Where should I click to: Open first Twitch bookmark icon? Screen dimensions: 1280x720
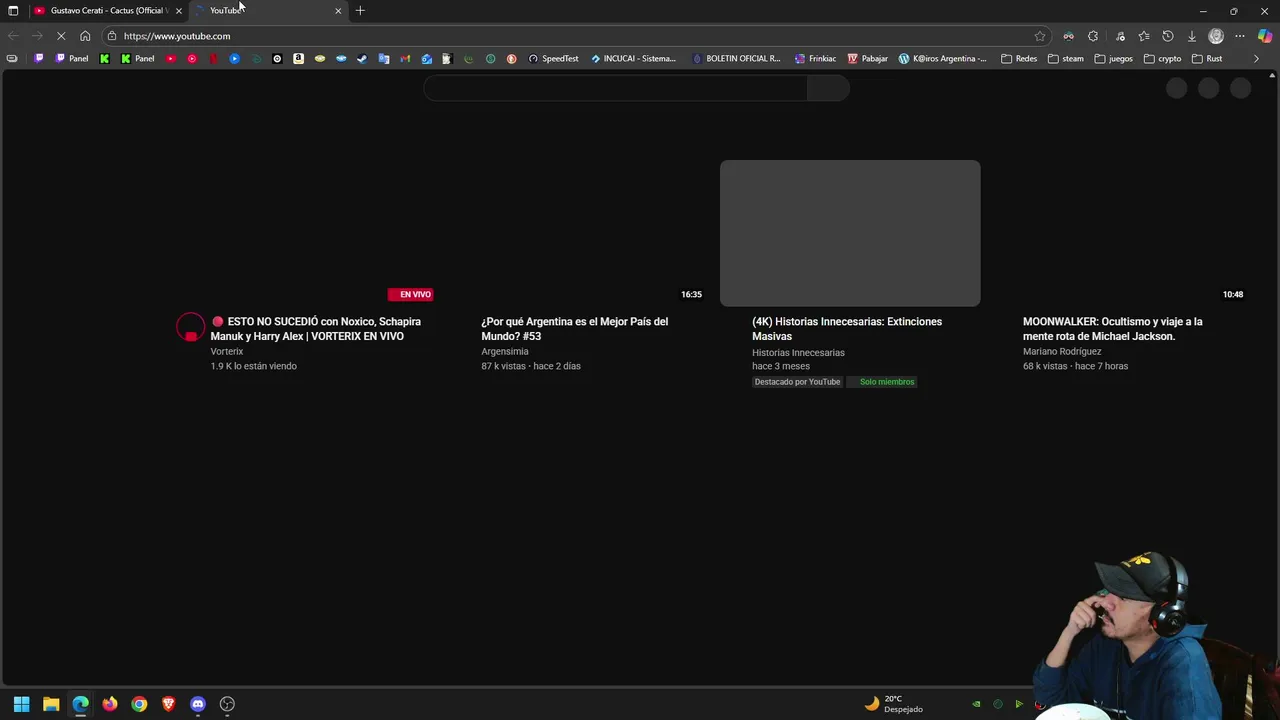[39, 58]
